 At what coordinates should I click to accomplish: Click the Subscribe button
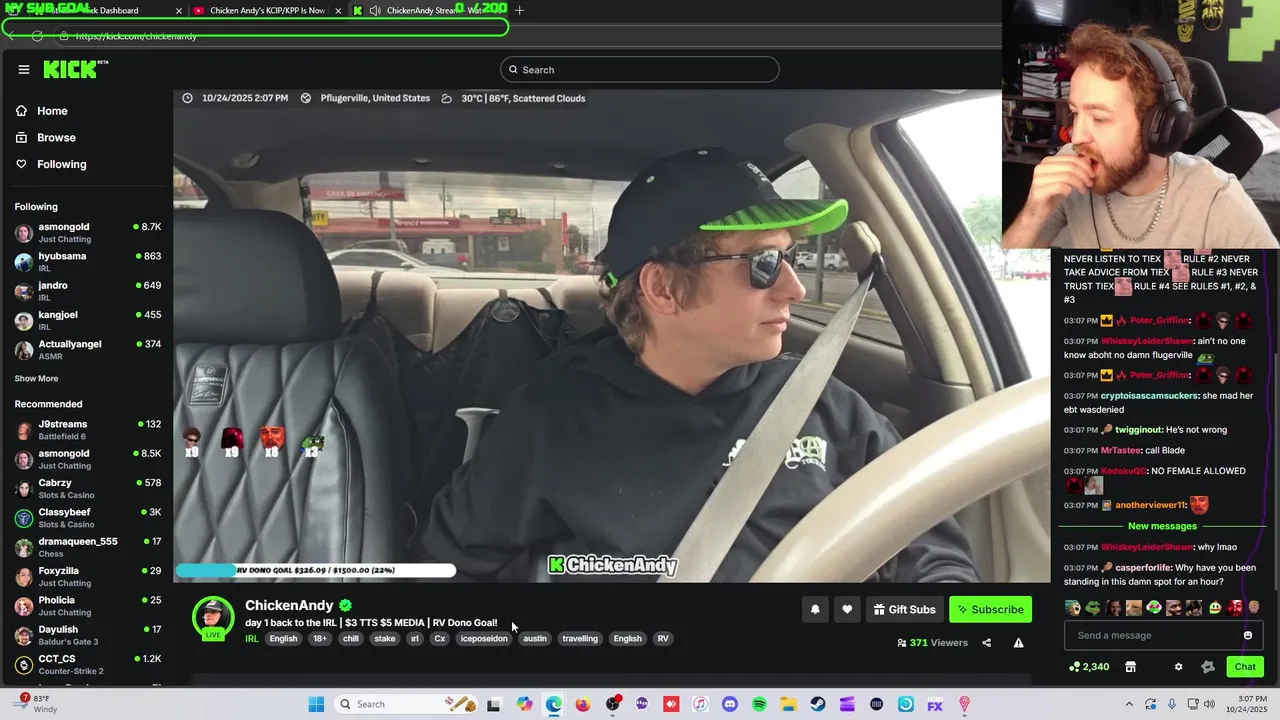990,609
